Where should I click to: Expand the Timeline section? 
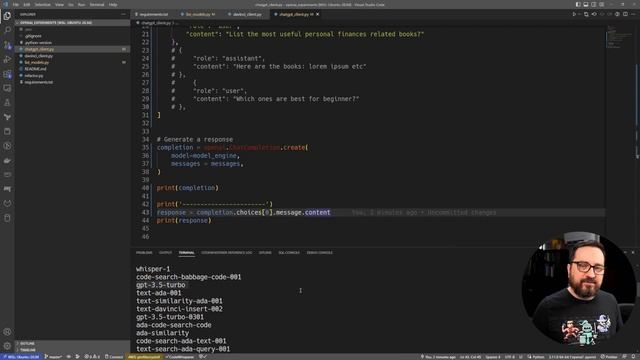(73, 350)
